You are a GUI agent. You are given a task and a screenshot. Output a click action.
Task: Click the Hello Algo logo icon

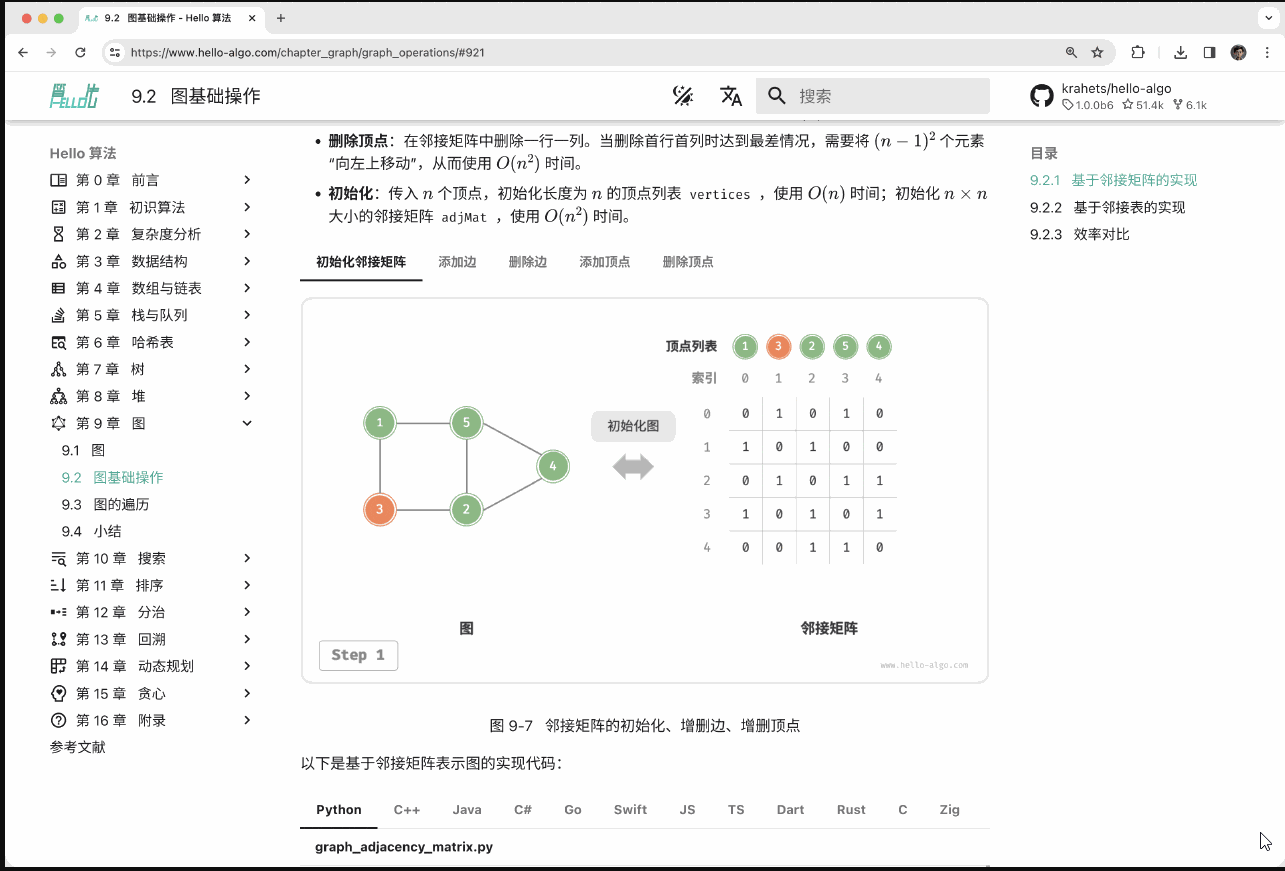[74, 96]
